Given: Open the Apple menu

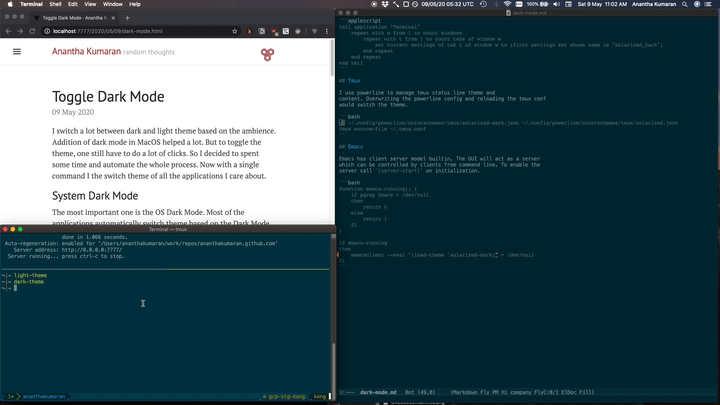Looking at the screenshot, I should [x=10, y=4].
